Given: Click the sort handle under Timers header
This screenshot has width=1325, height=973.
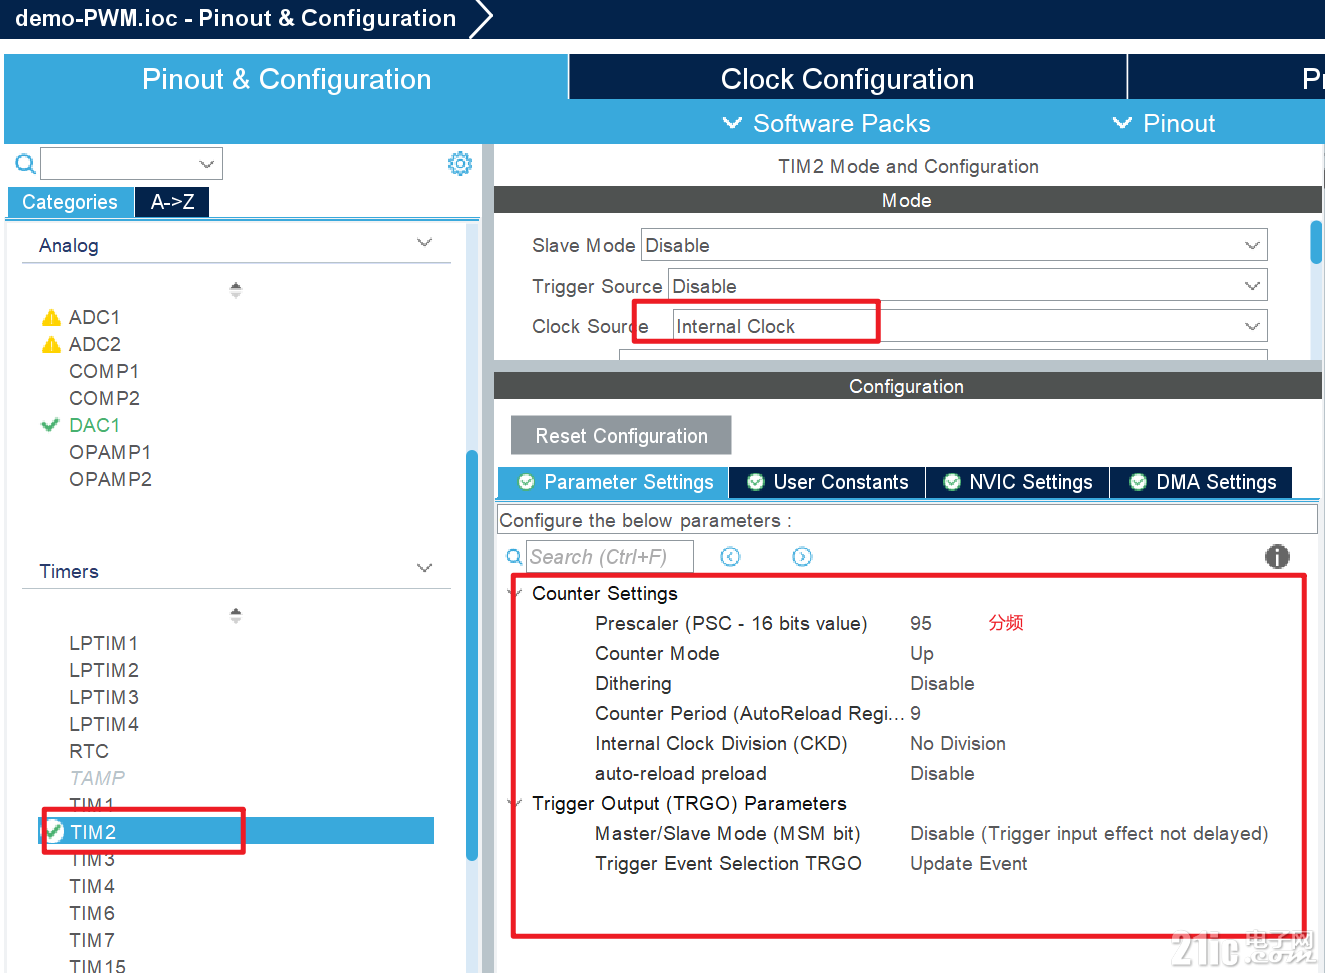Looking at the screenshot, I should coord(236,615).
